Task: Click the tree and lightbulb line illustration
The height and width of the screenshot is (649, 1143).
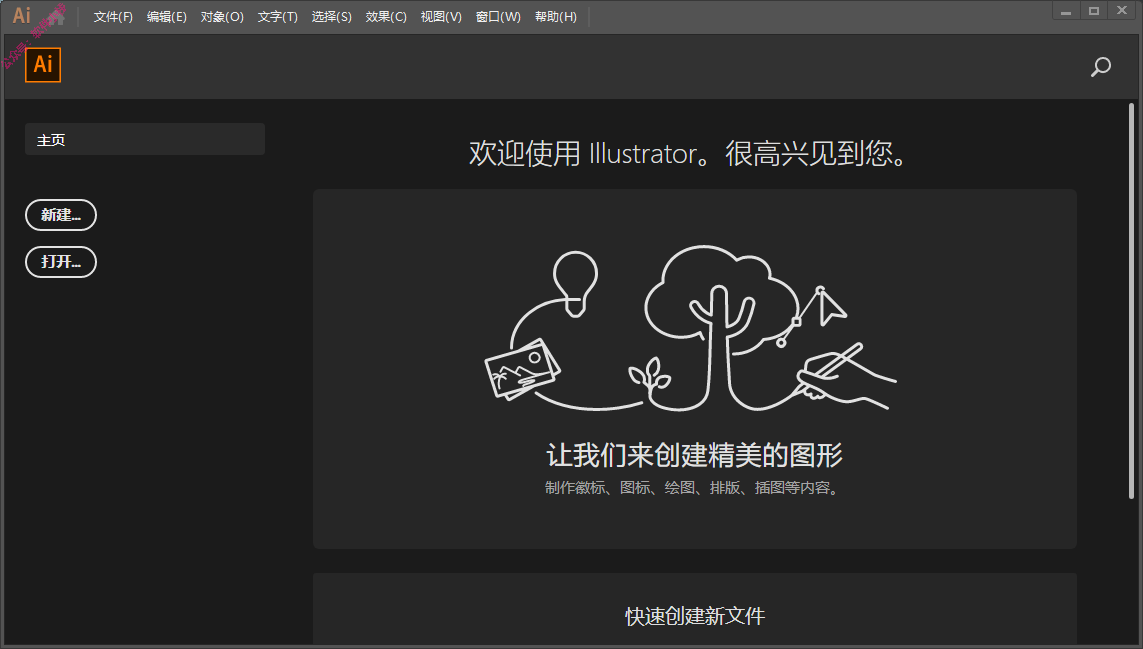Action: pos(691,328)
